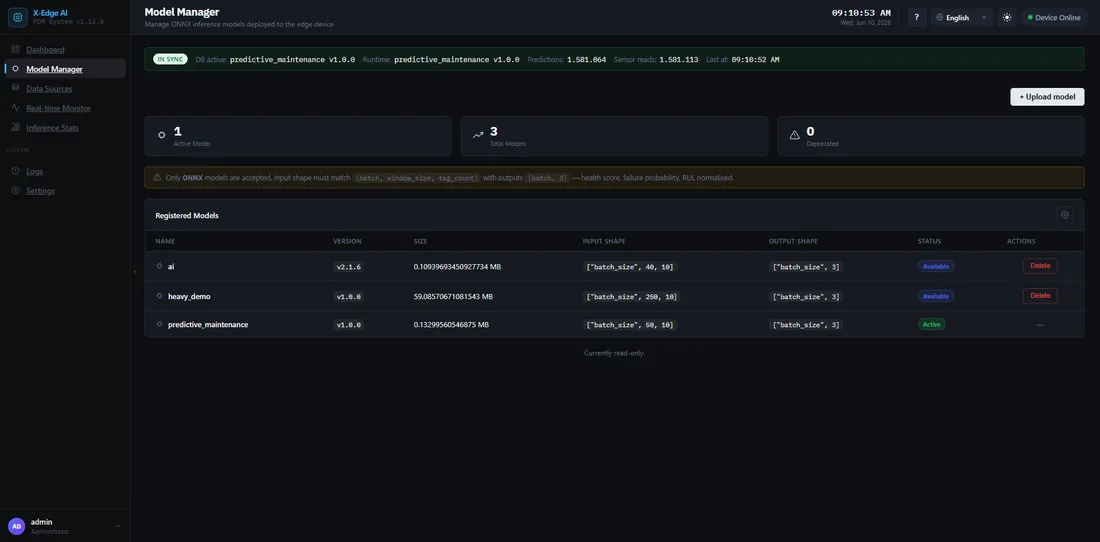Click the ONNX notice warning icon

pyautogui.click(x=157, y=177)
